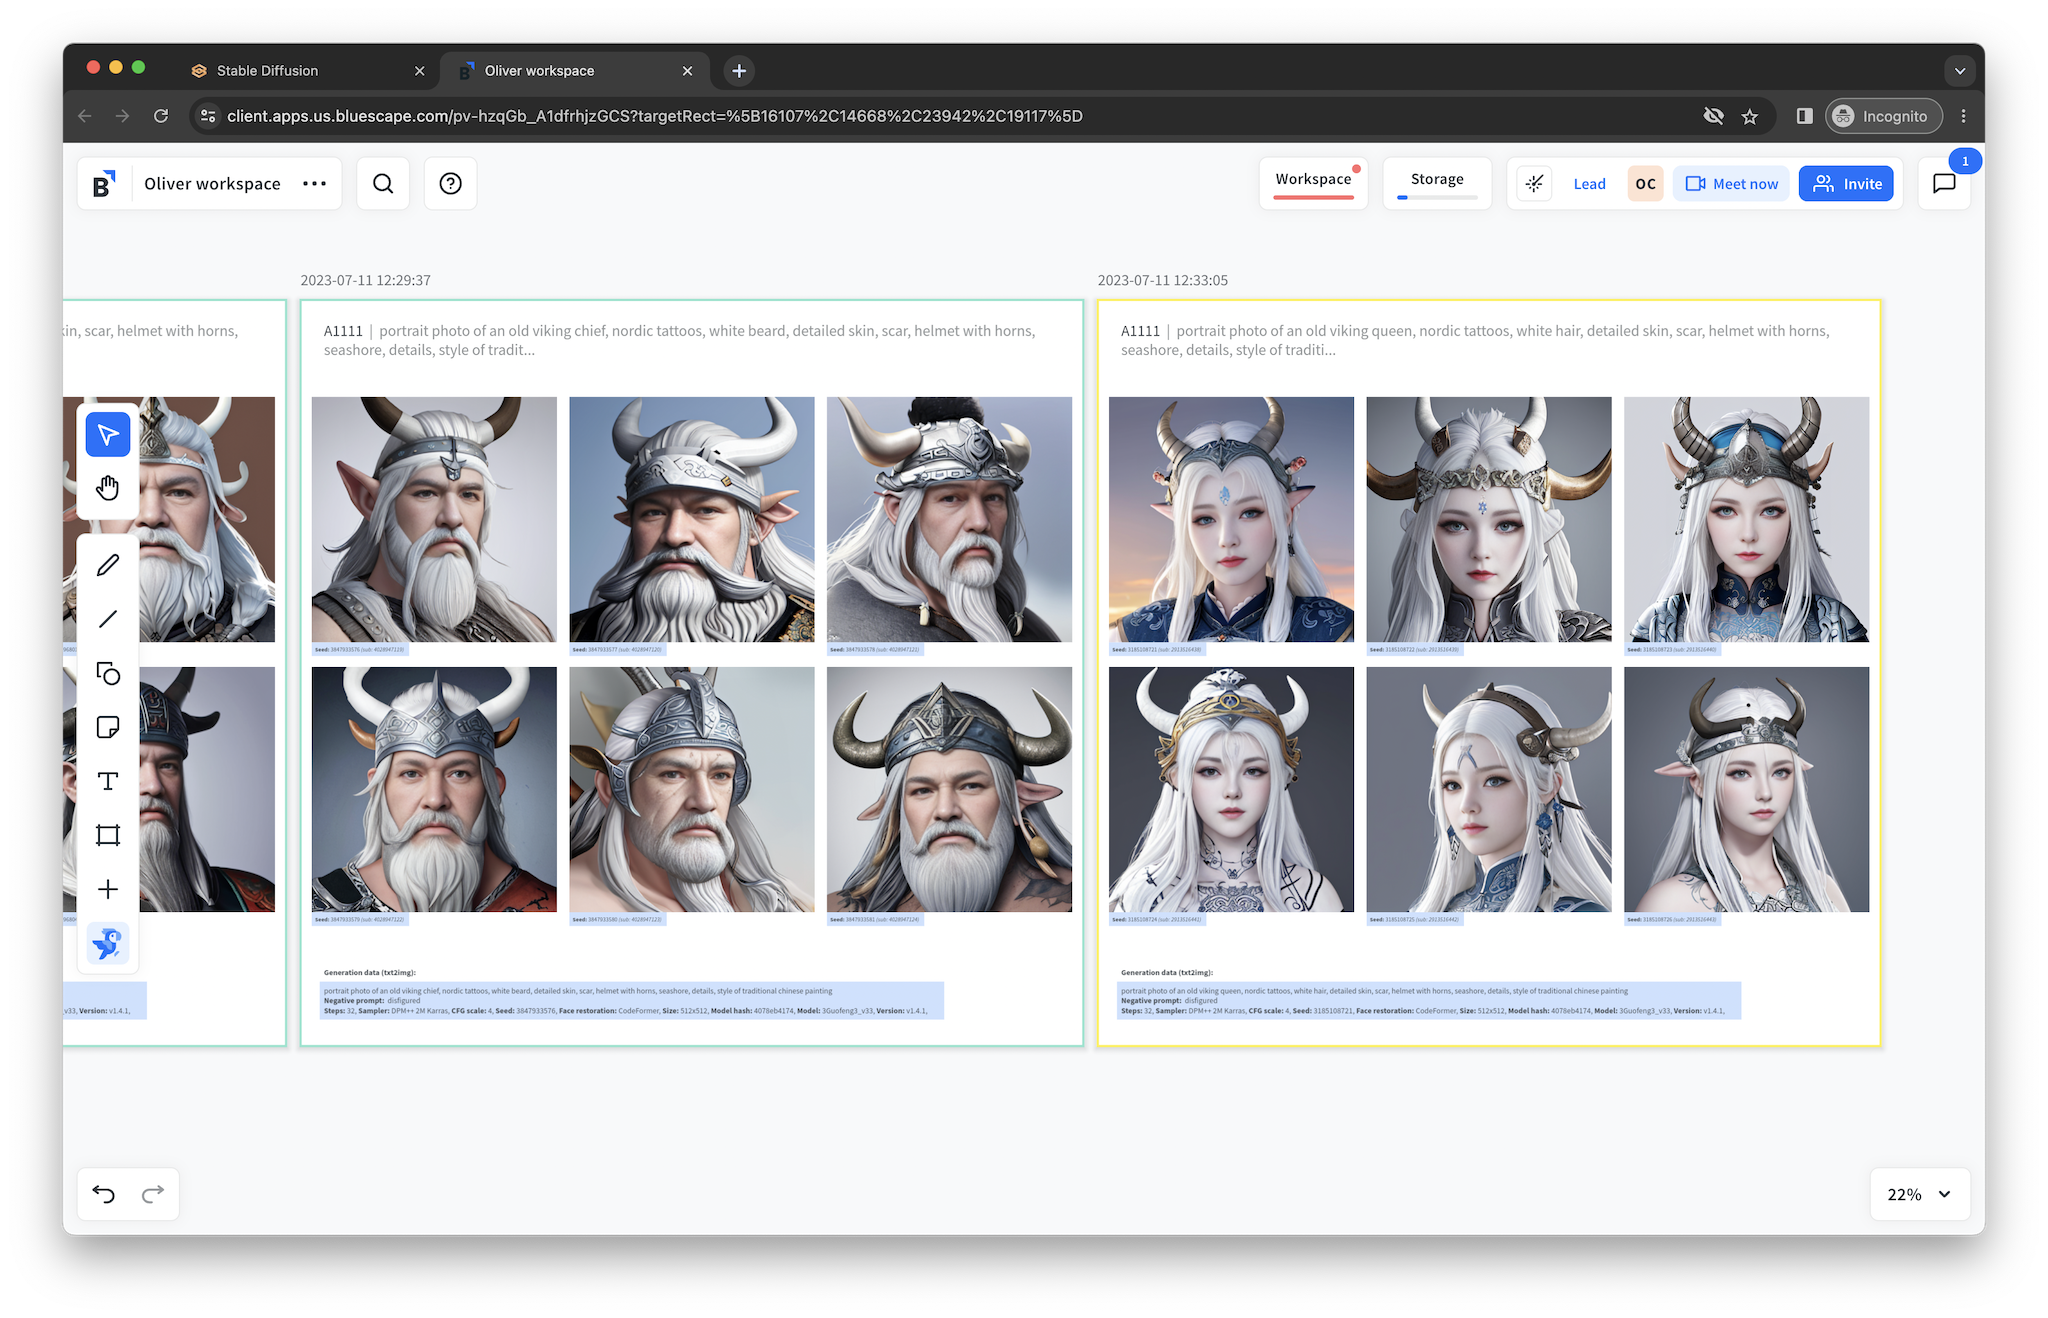Click the Invite button
2048x1318 pixels.
click(1846, 184)
